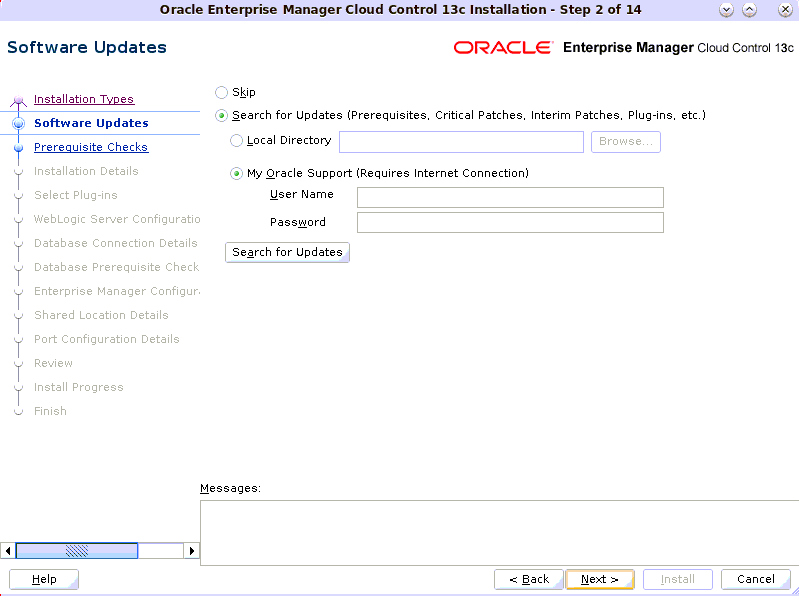Click the Installation Types step marker icon
The image size is (799, 596).
(x=18, y=100)
